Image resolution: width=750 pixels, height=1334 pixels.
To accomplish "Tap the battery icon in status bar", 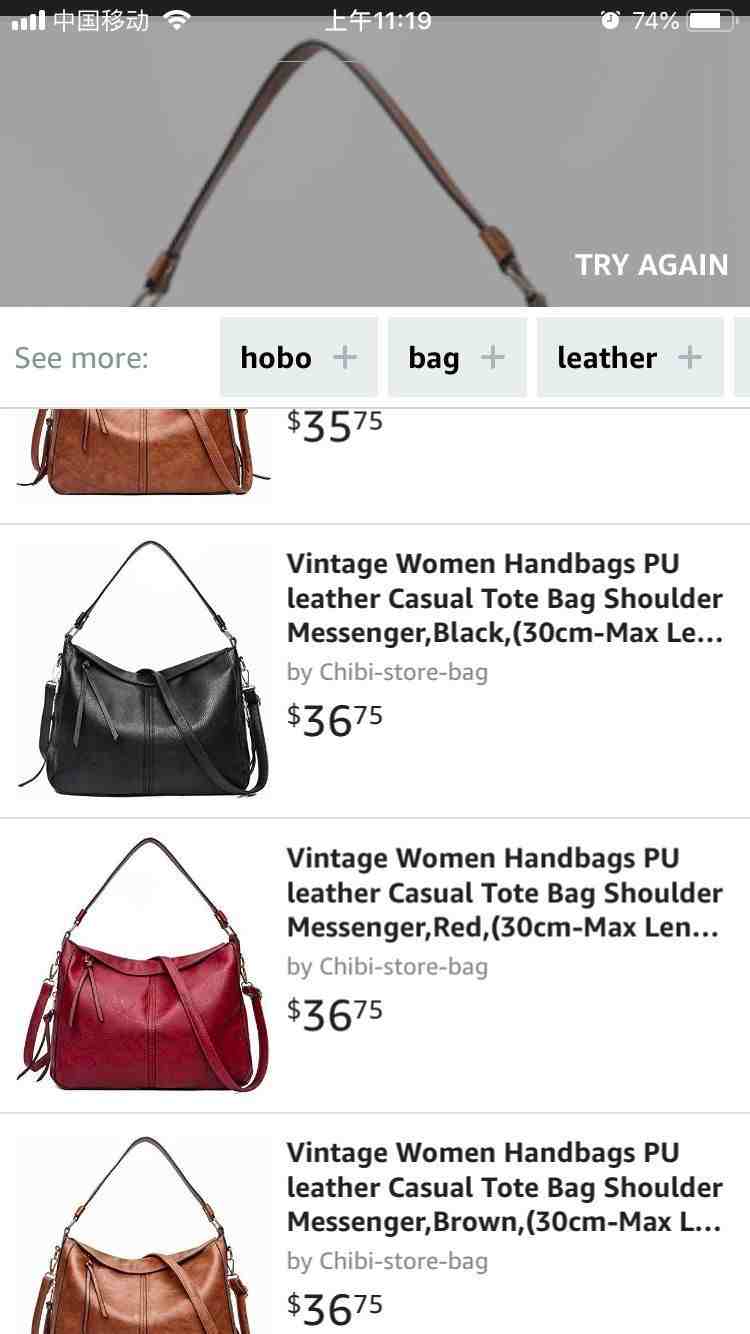I will click(x=711, y=20).
